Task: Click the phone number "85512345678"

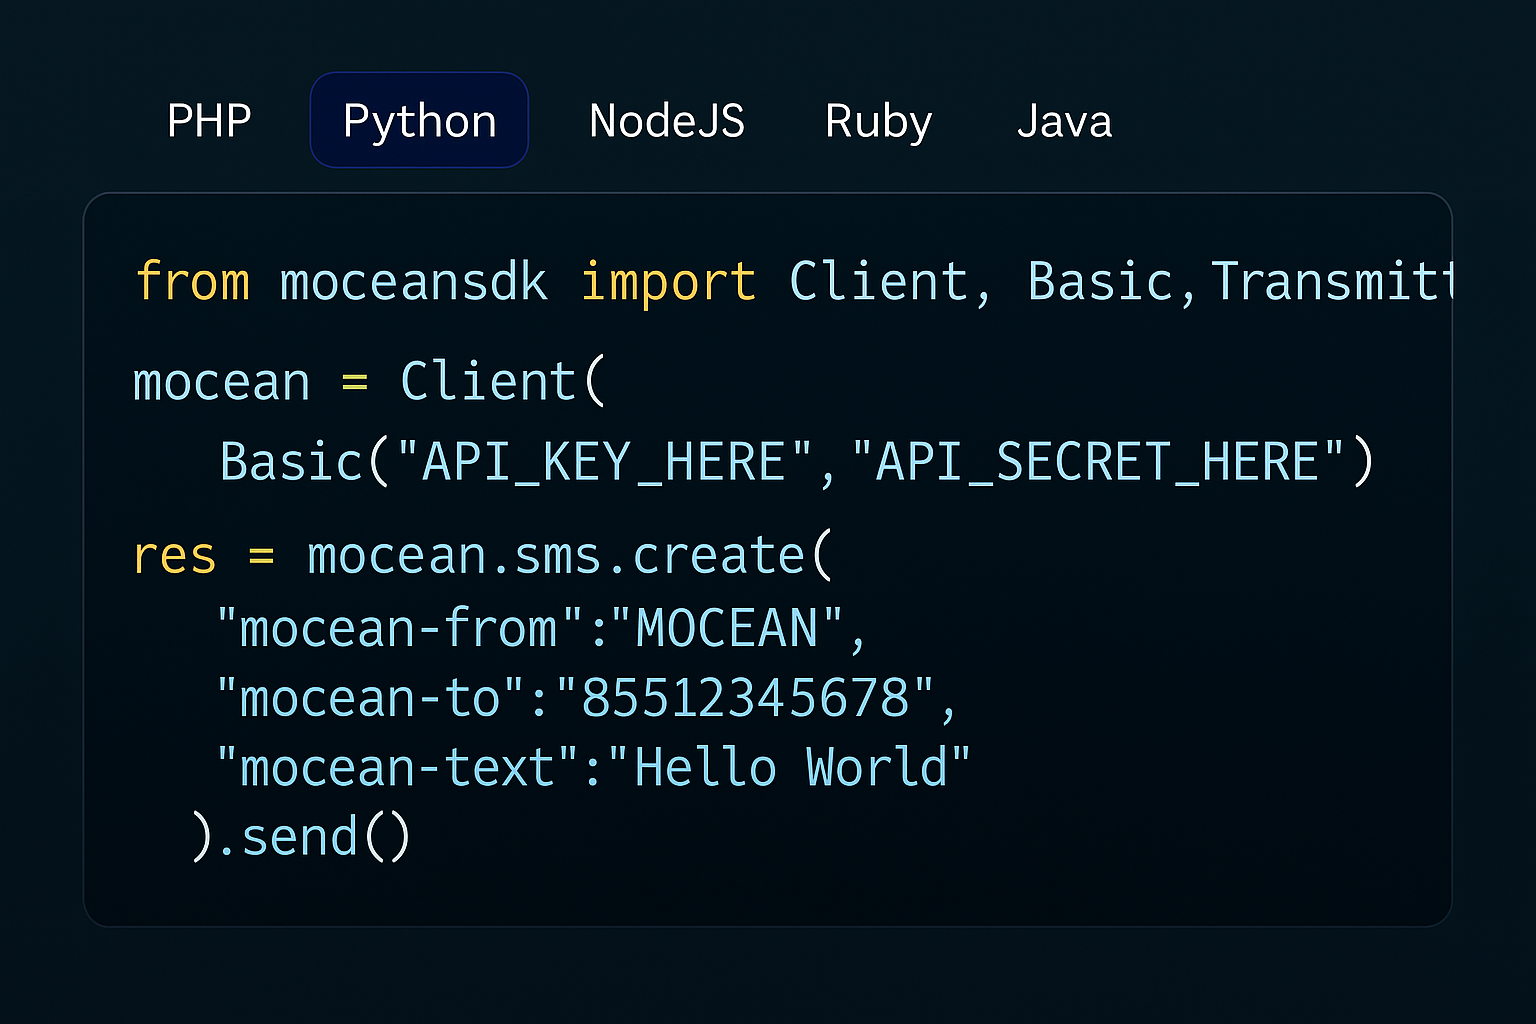Action: pyautogui.click(x=745, y=698)
